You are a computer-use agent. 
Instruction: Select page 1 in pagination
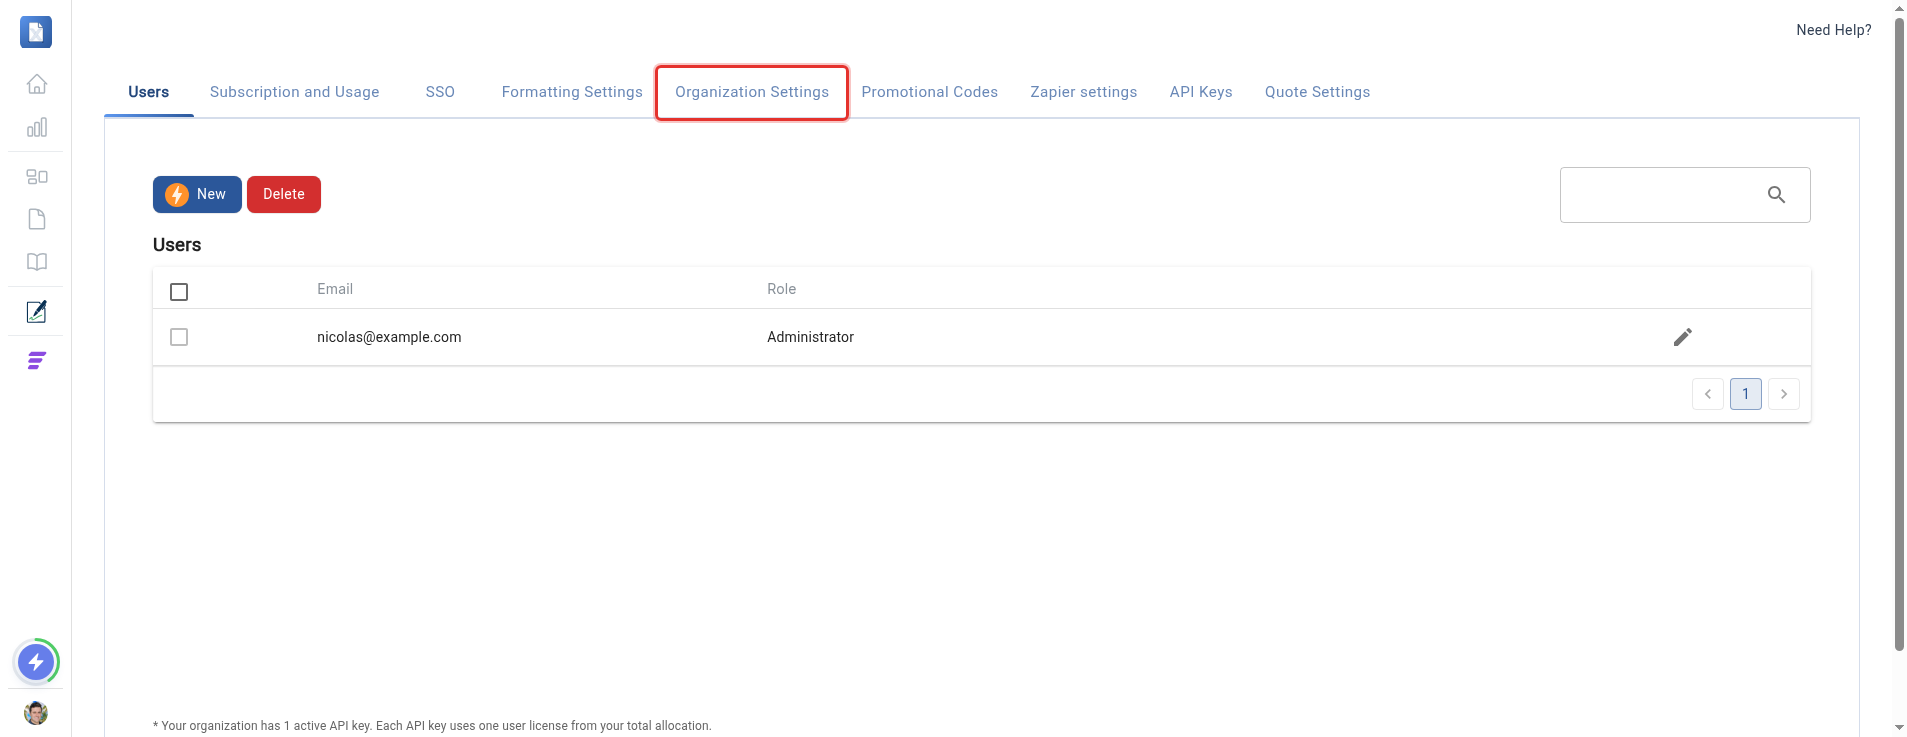1746,394
